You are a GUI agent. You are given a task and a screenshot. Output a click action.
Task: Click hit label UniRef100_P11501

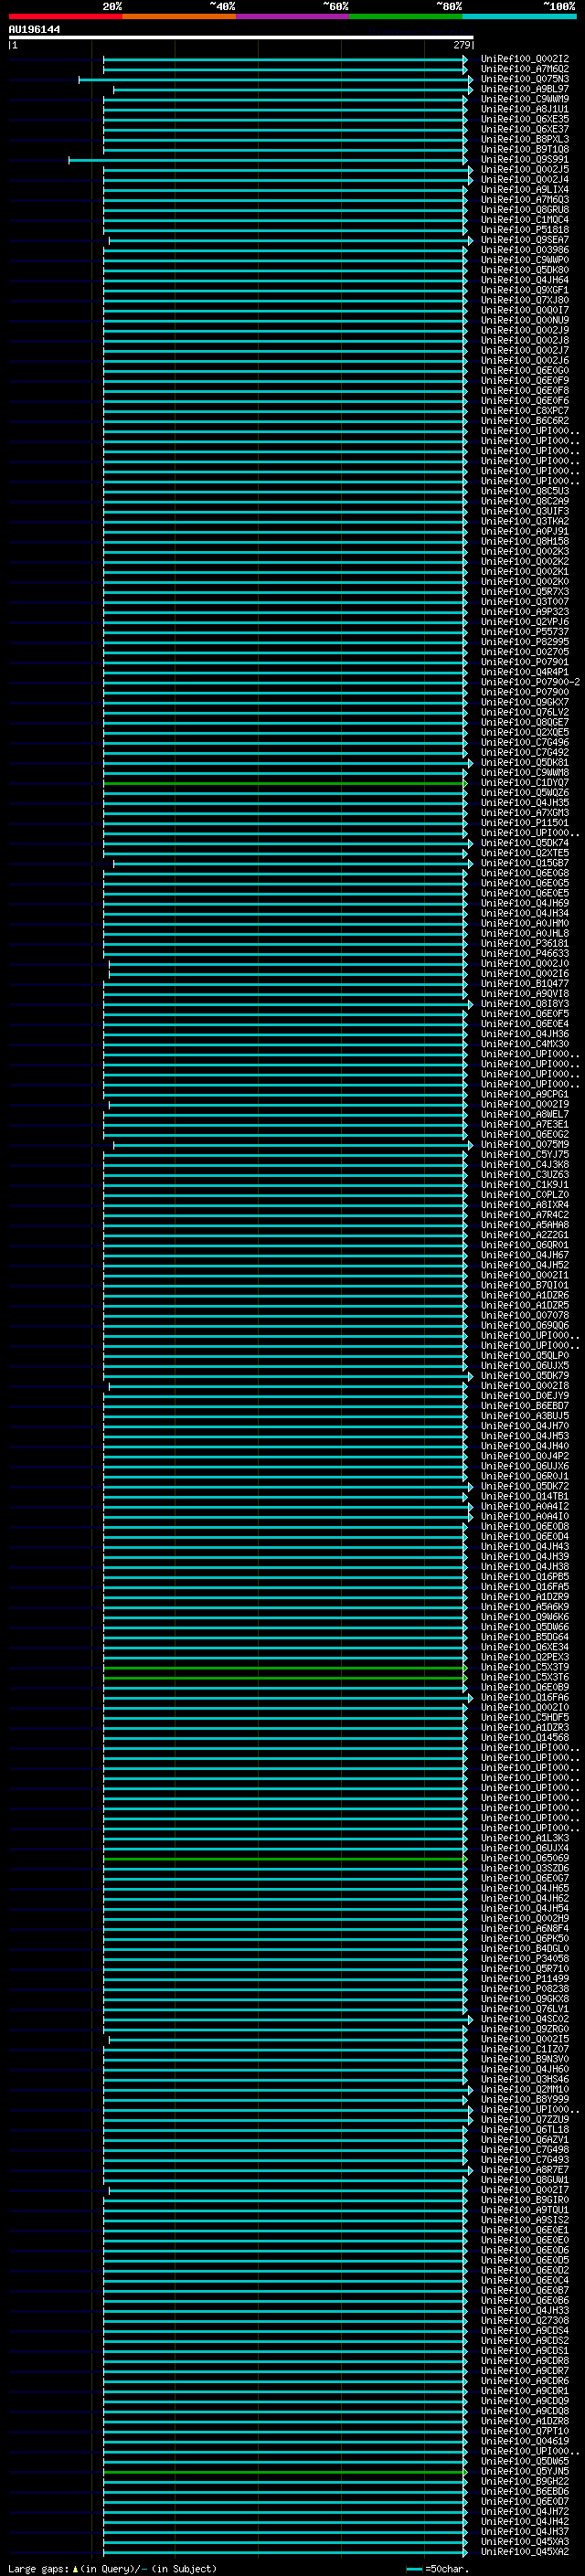coord(524,823)
